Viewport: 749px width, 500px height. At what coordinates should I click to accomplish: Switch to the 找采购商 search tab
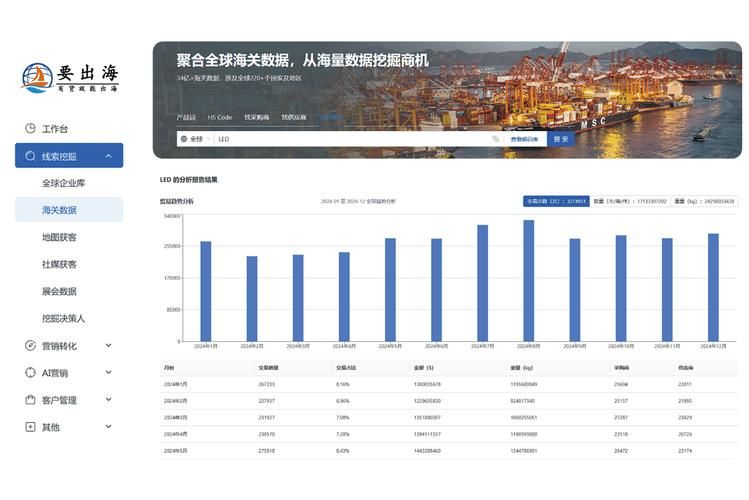(x=257, y=117)
